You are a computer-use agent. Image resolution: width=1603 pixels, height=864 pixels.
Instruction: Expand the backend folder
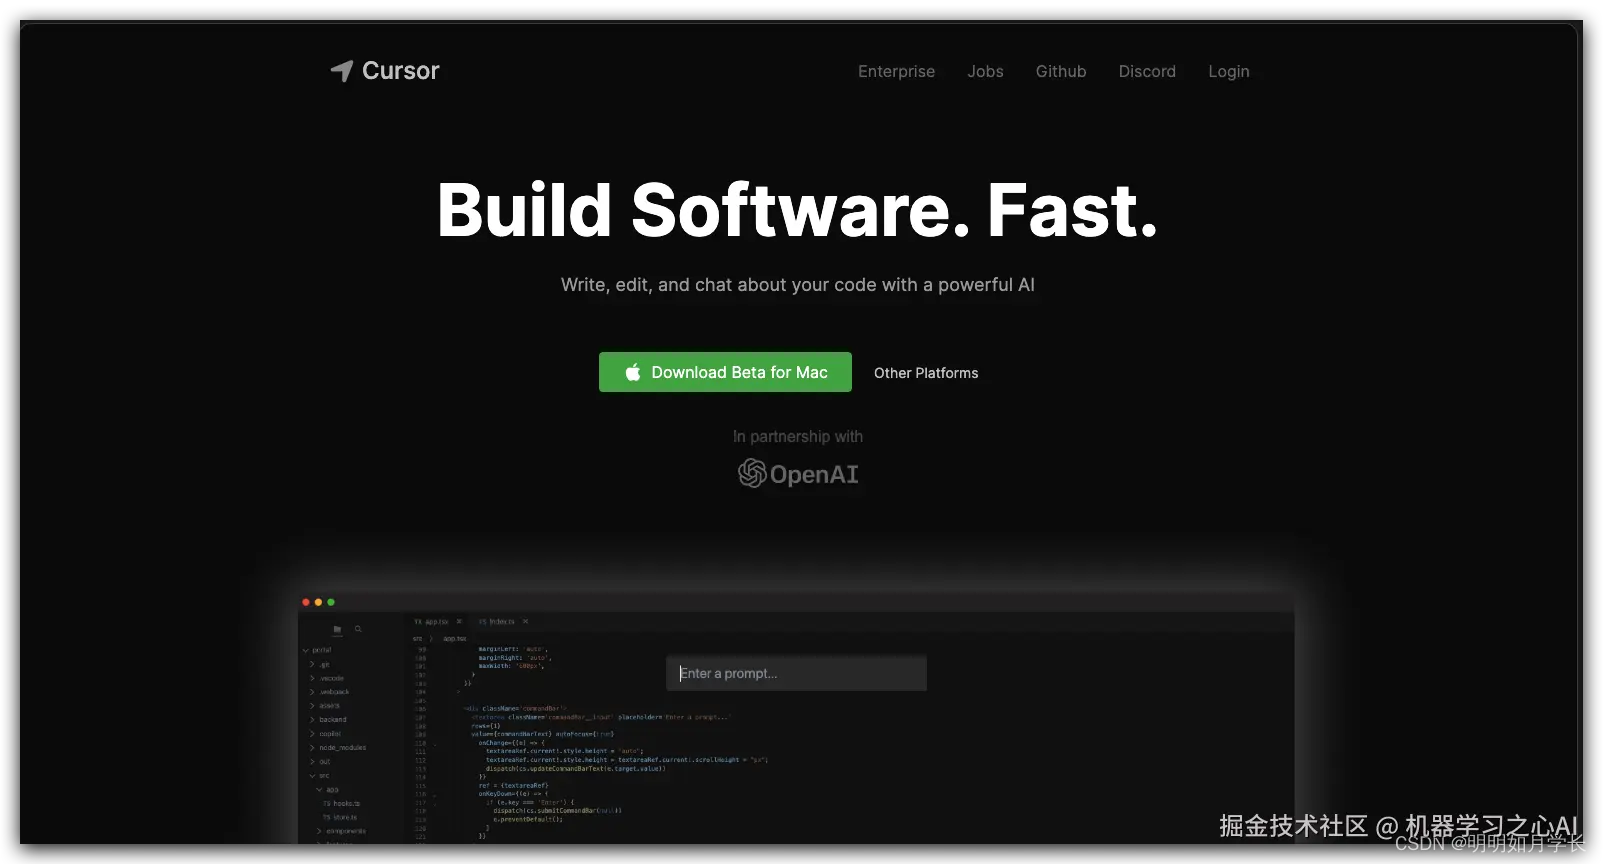(x=328, y=720)
